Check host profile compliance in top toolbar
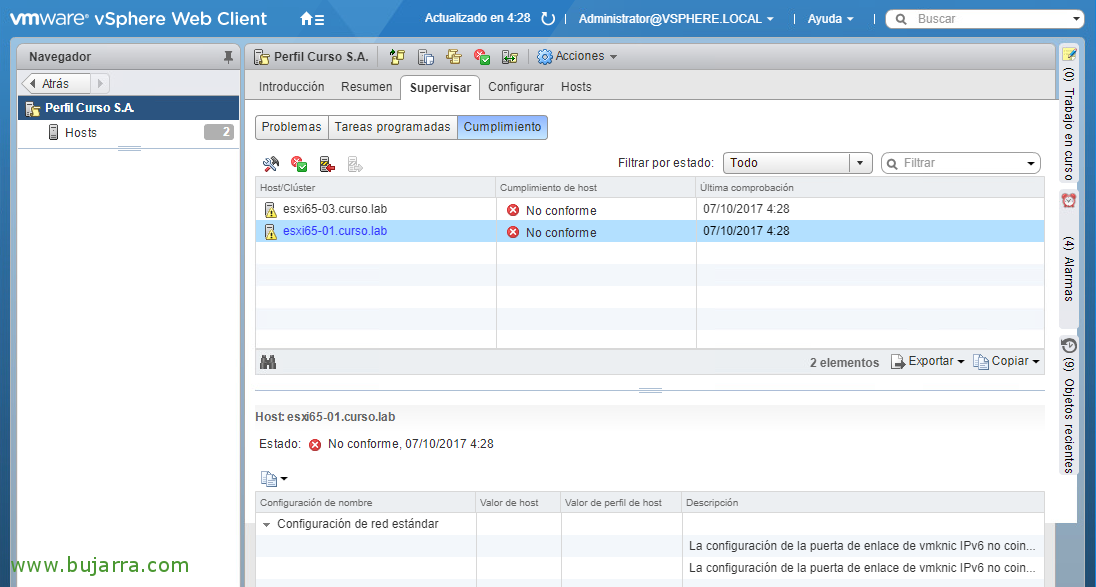 click(482, 57)
